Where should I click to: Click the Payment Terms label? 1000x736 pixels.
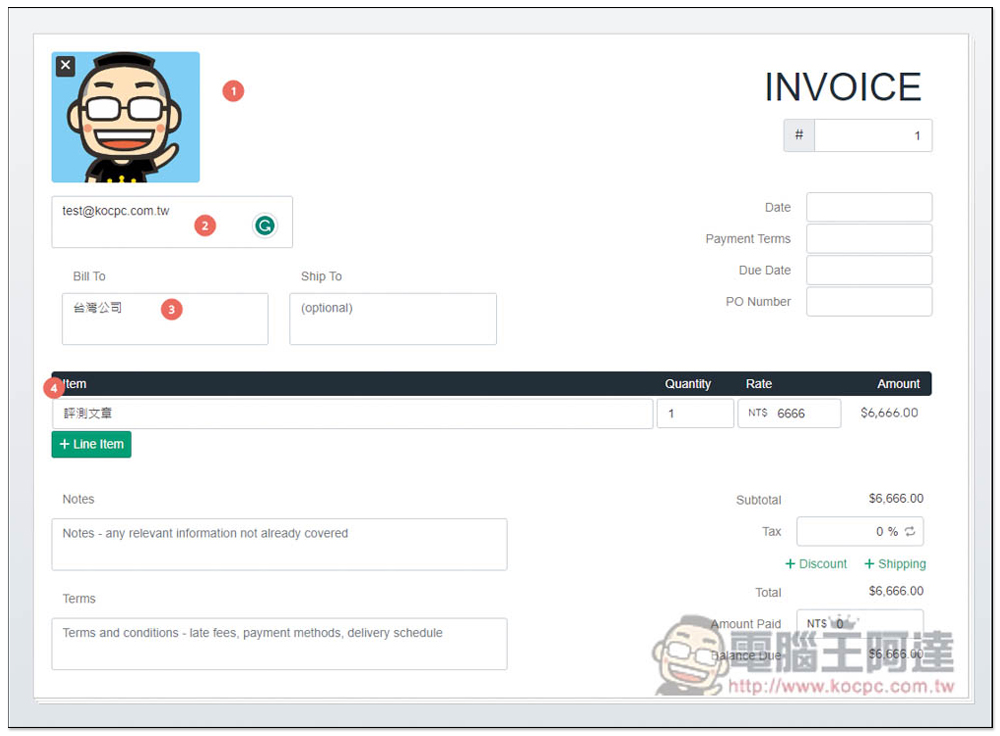(747, 239)
